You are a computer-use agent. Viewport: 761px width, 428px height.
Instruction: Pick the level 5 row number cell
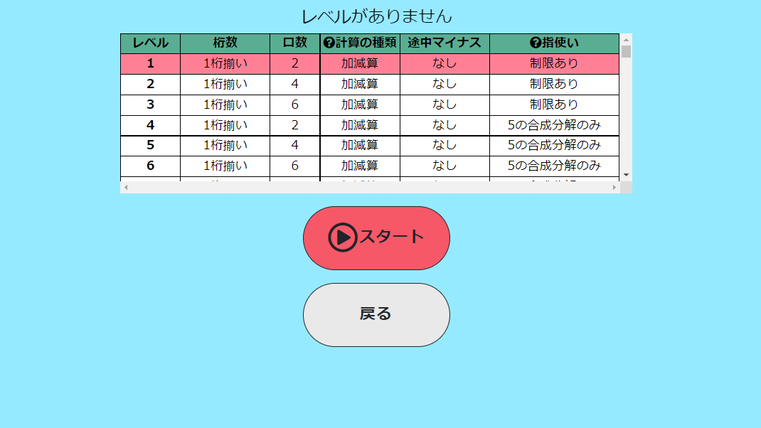pos(150,145)
